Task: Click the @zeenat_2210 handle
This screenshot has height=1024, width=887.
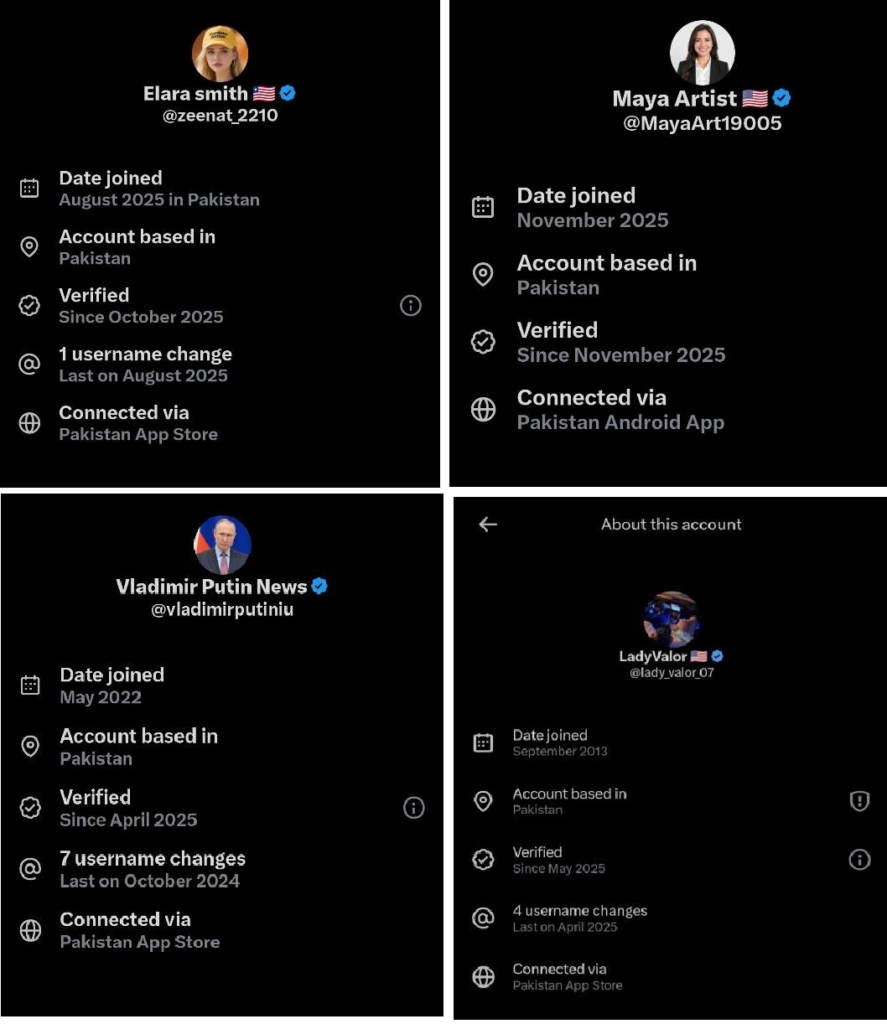Action: point(220,115)
